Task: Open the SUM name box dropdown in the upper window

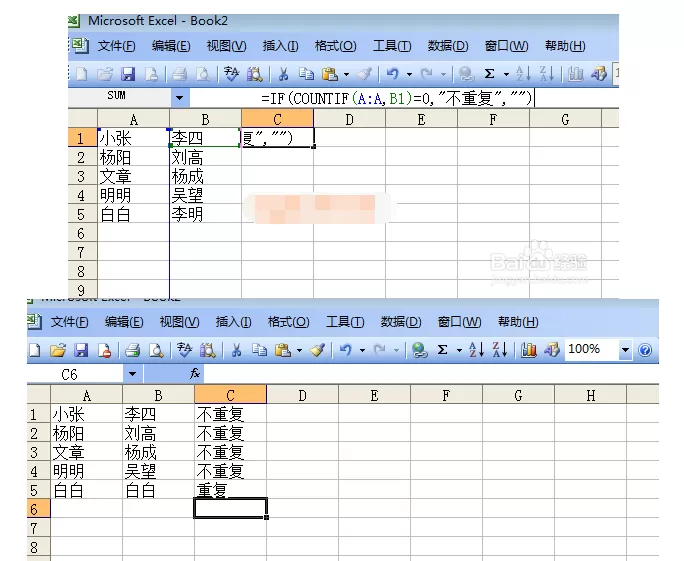Action: click(179, 98)
